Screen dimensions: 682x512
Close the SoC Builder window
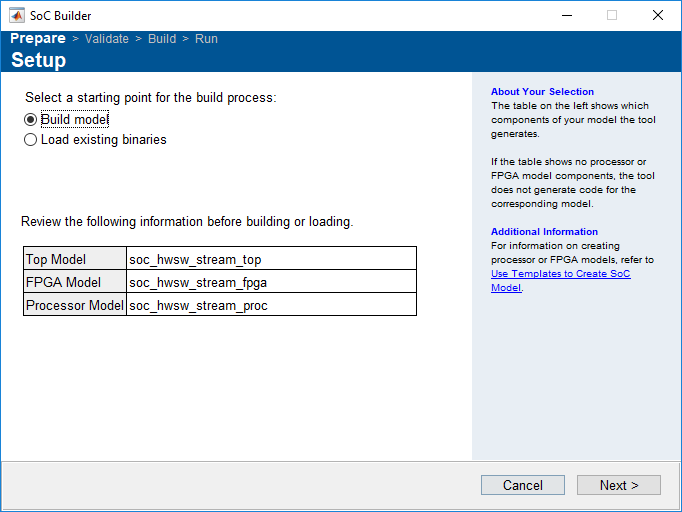pyautogui.click(x=658, y=16)
